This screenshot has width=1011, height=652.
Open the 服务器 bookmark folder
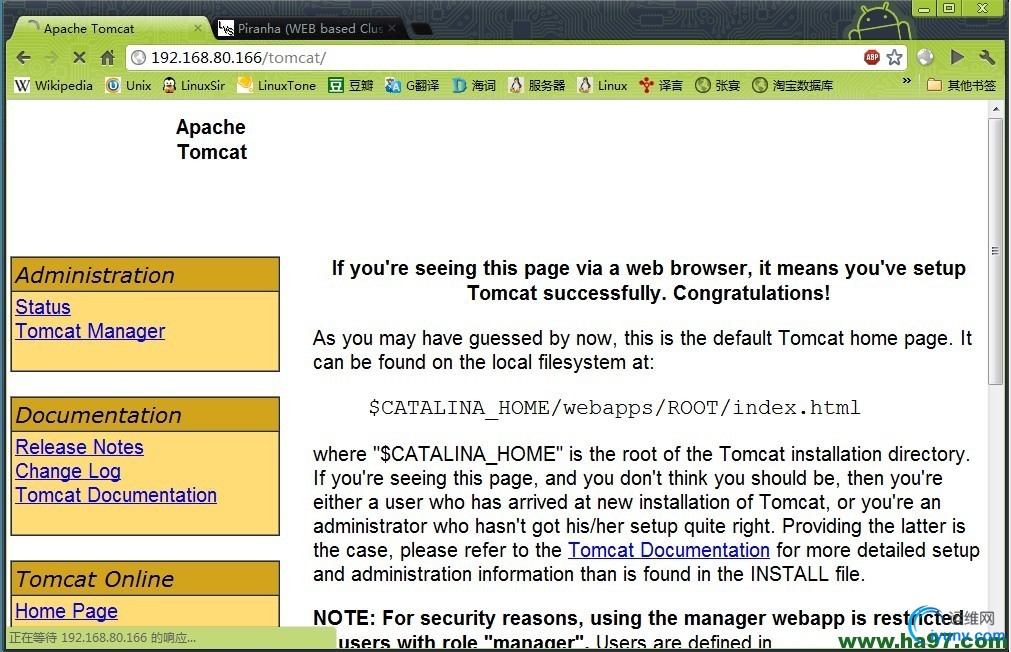(x=536, y=85)
